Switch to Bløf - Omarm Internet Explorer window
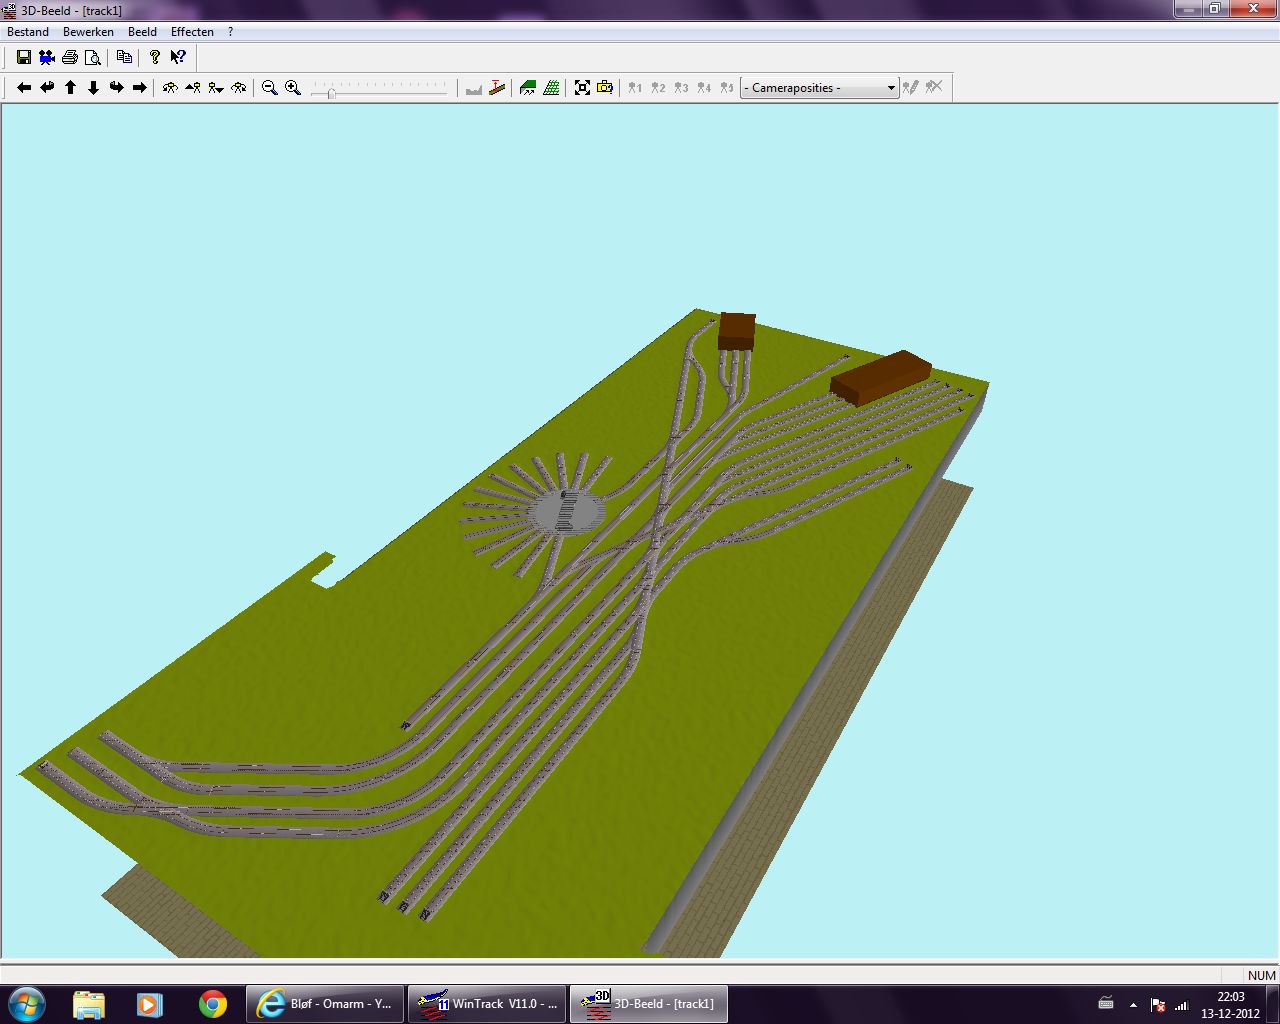 pos(325,1004)
